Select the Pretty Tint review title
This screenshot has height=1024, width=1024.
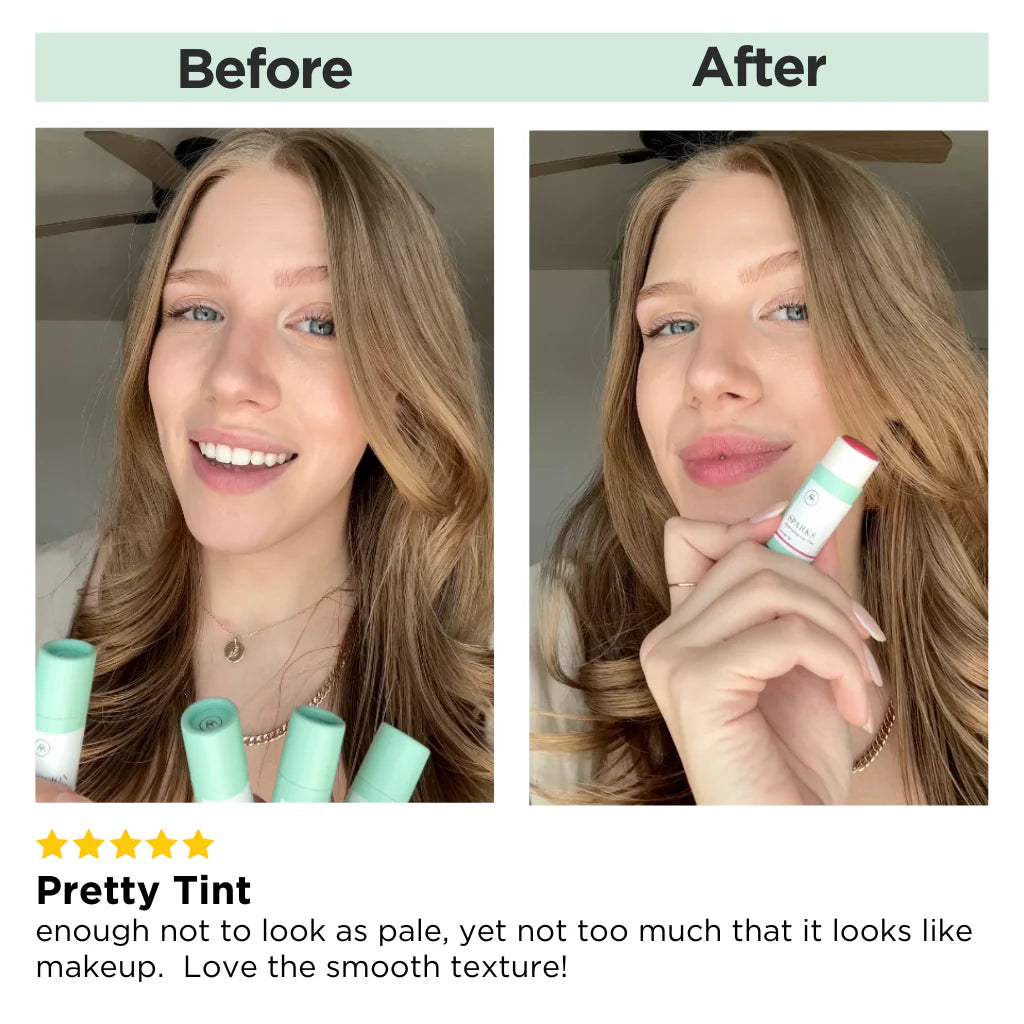[144, 890]
